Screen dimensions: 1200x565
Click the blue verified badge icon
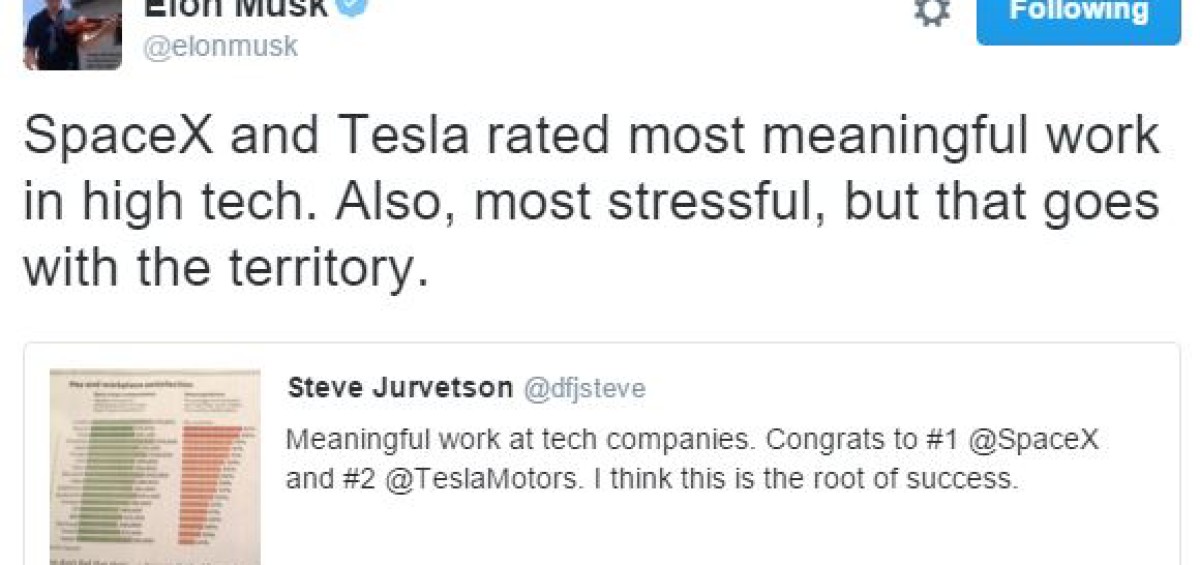coord(354,8)
